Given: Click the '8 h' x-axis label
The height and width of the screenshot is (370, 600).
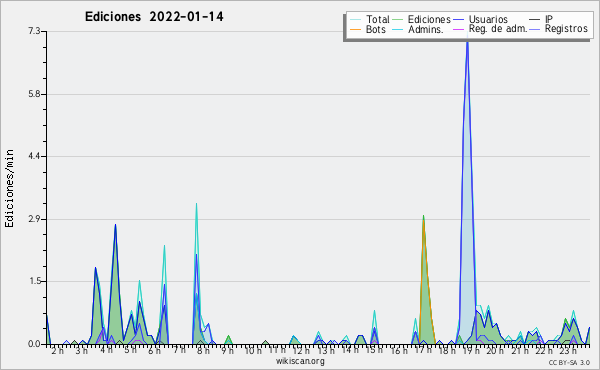Looking at the screenshot, I should pyautogui.click(x=203, y=350).
